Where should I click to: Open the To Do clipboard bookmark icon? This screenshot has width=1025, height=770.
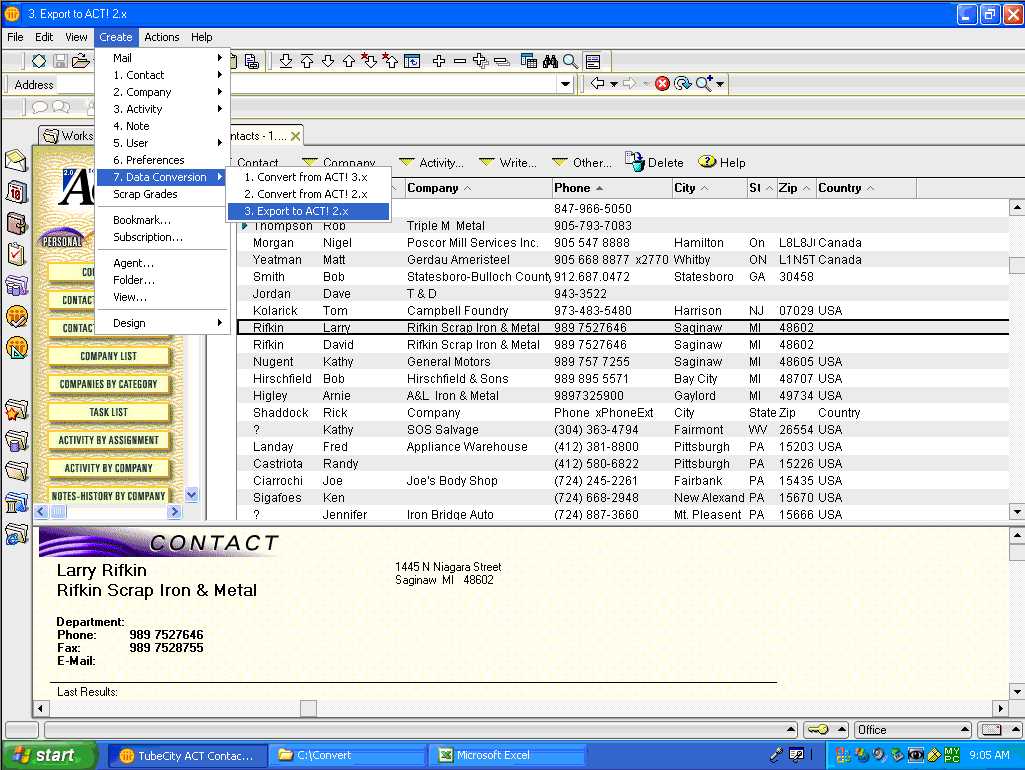coord(16,254)
